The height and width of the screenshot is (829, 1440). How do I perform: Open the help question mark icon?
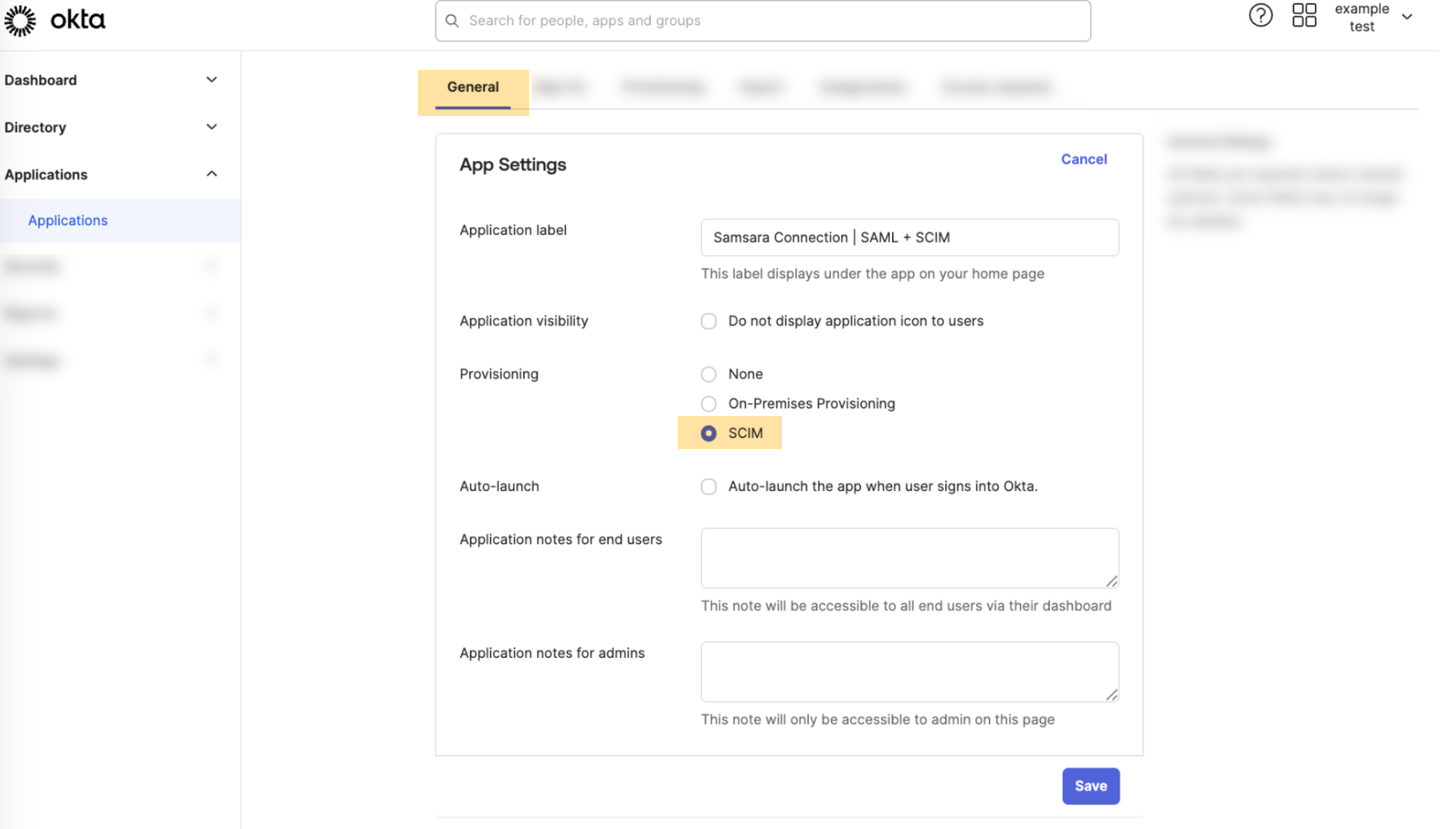point(1261,15)
